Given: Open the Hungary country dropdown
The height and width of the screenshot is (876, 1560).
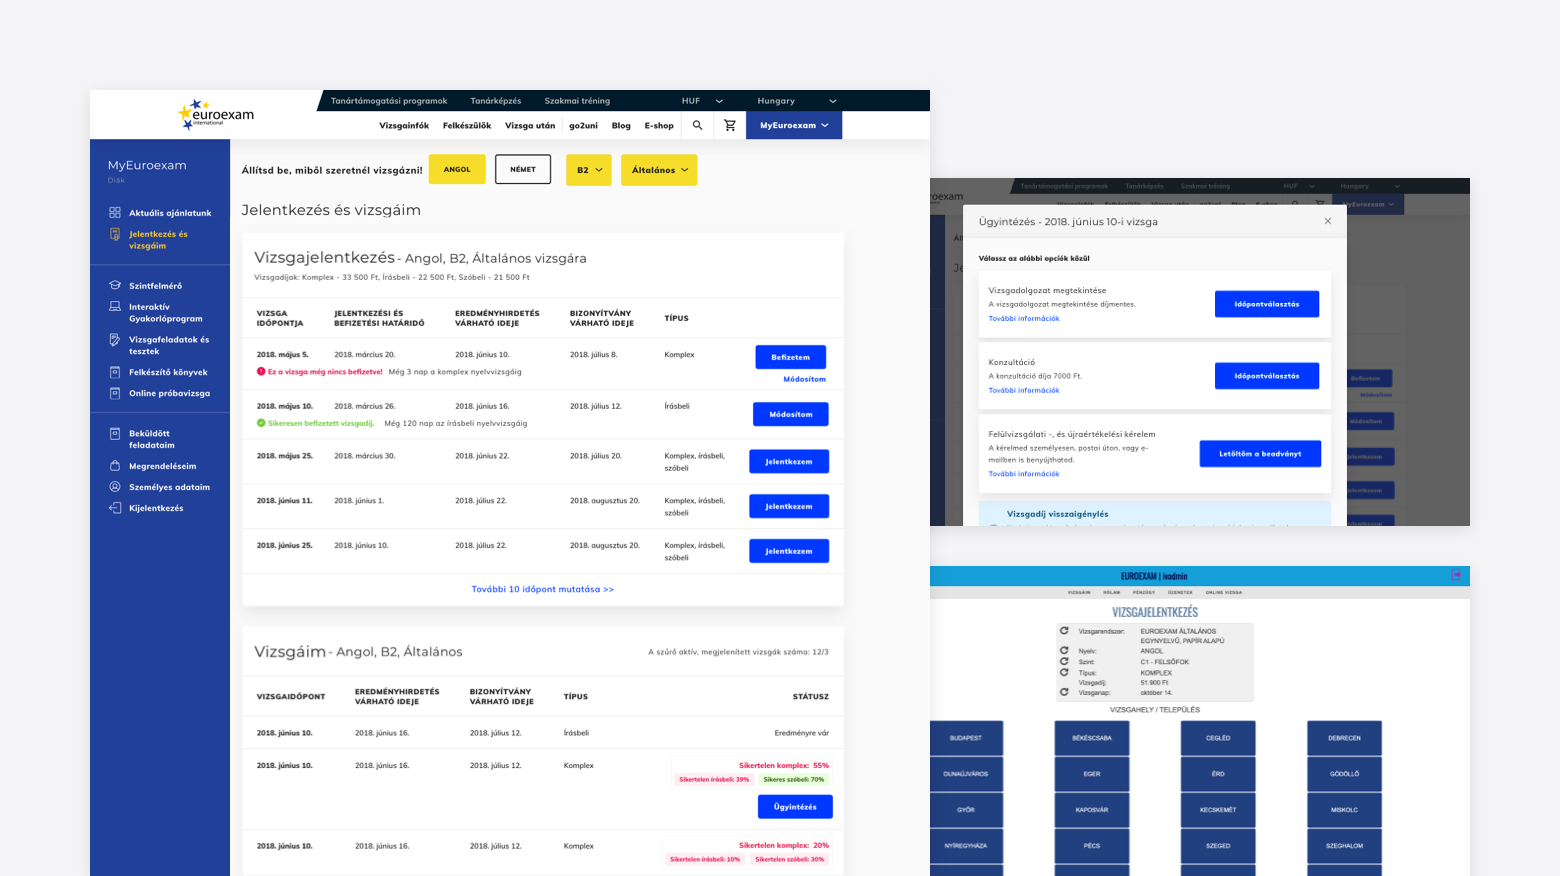Looking at the screenshot, I should click(x=797, y=101).
